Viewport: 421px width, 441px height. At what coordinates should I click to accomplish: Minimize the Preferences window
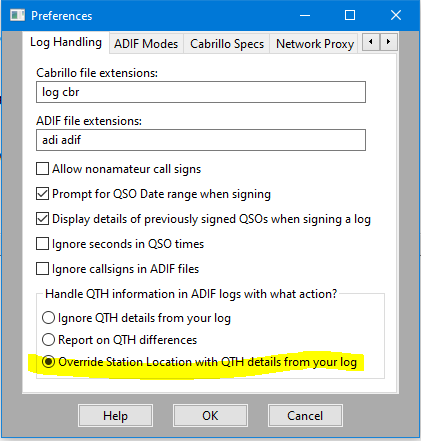305,15
